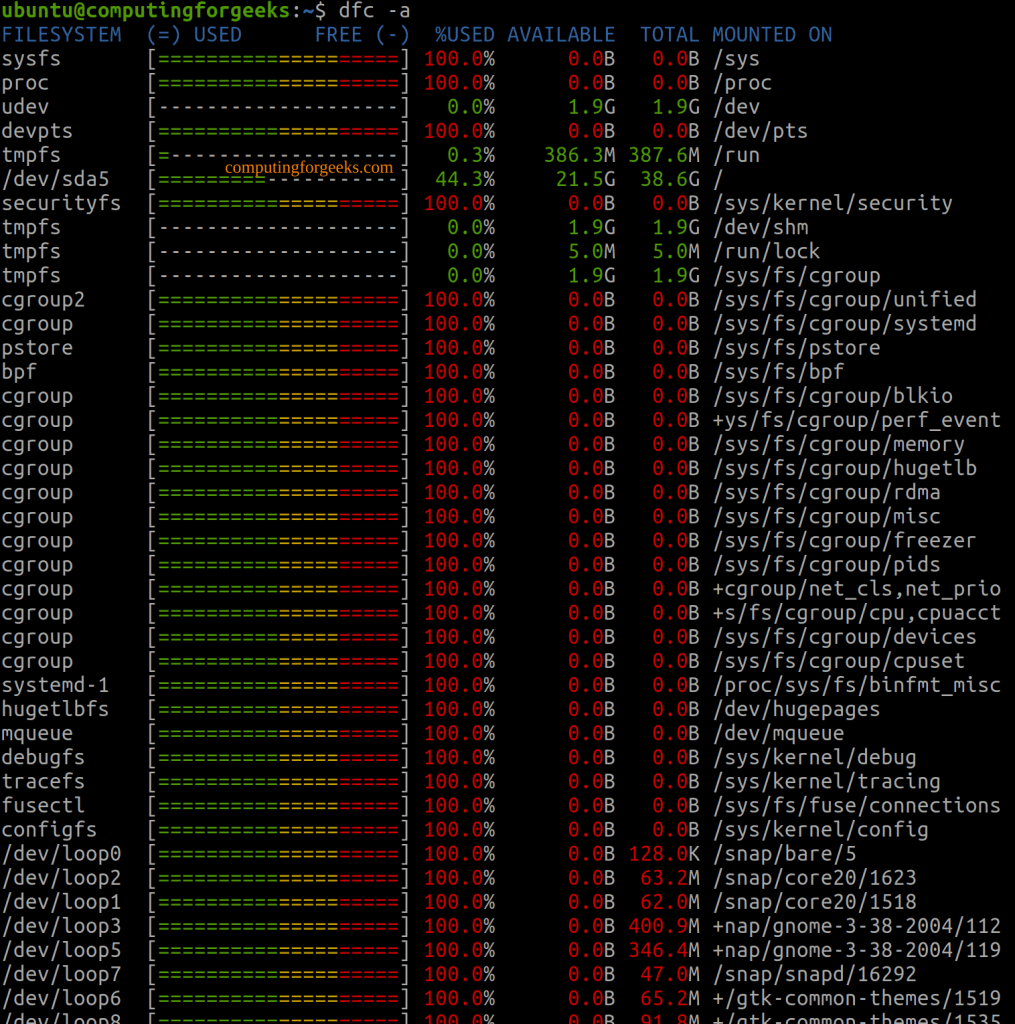Screen dimensions: 1015x1024
Task: Click the 38.6G total value
Action: (x=669, y=179)
